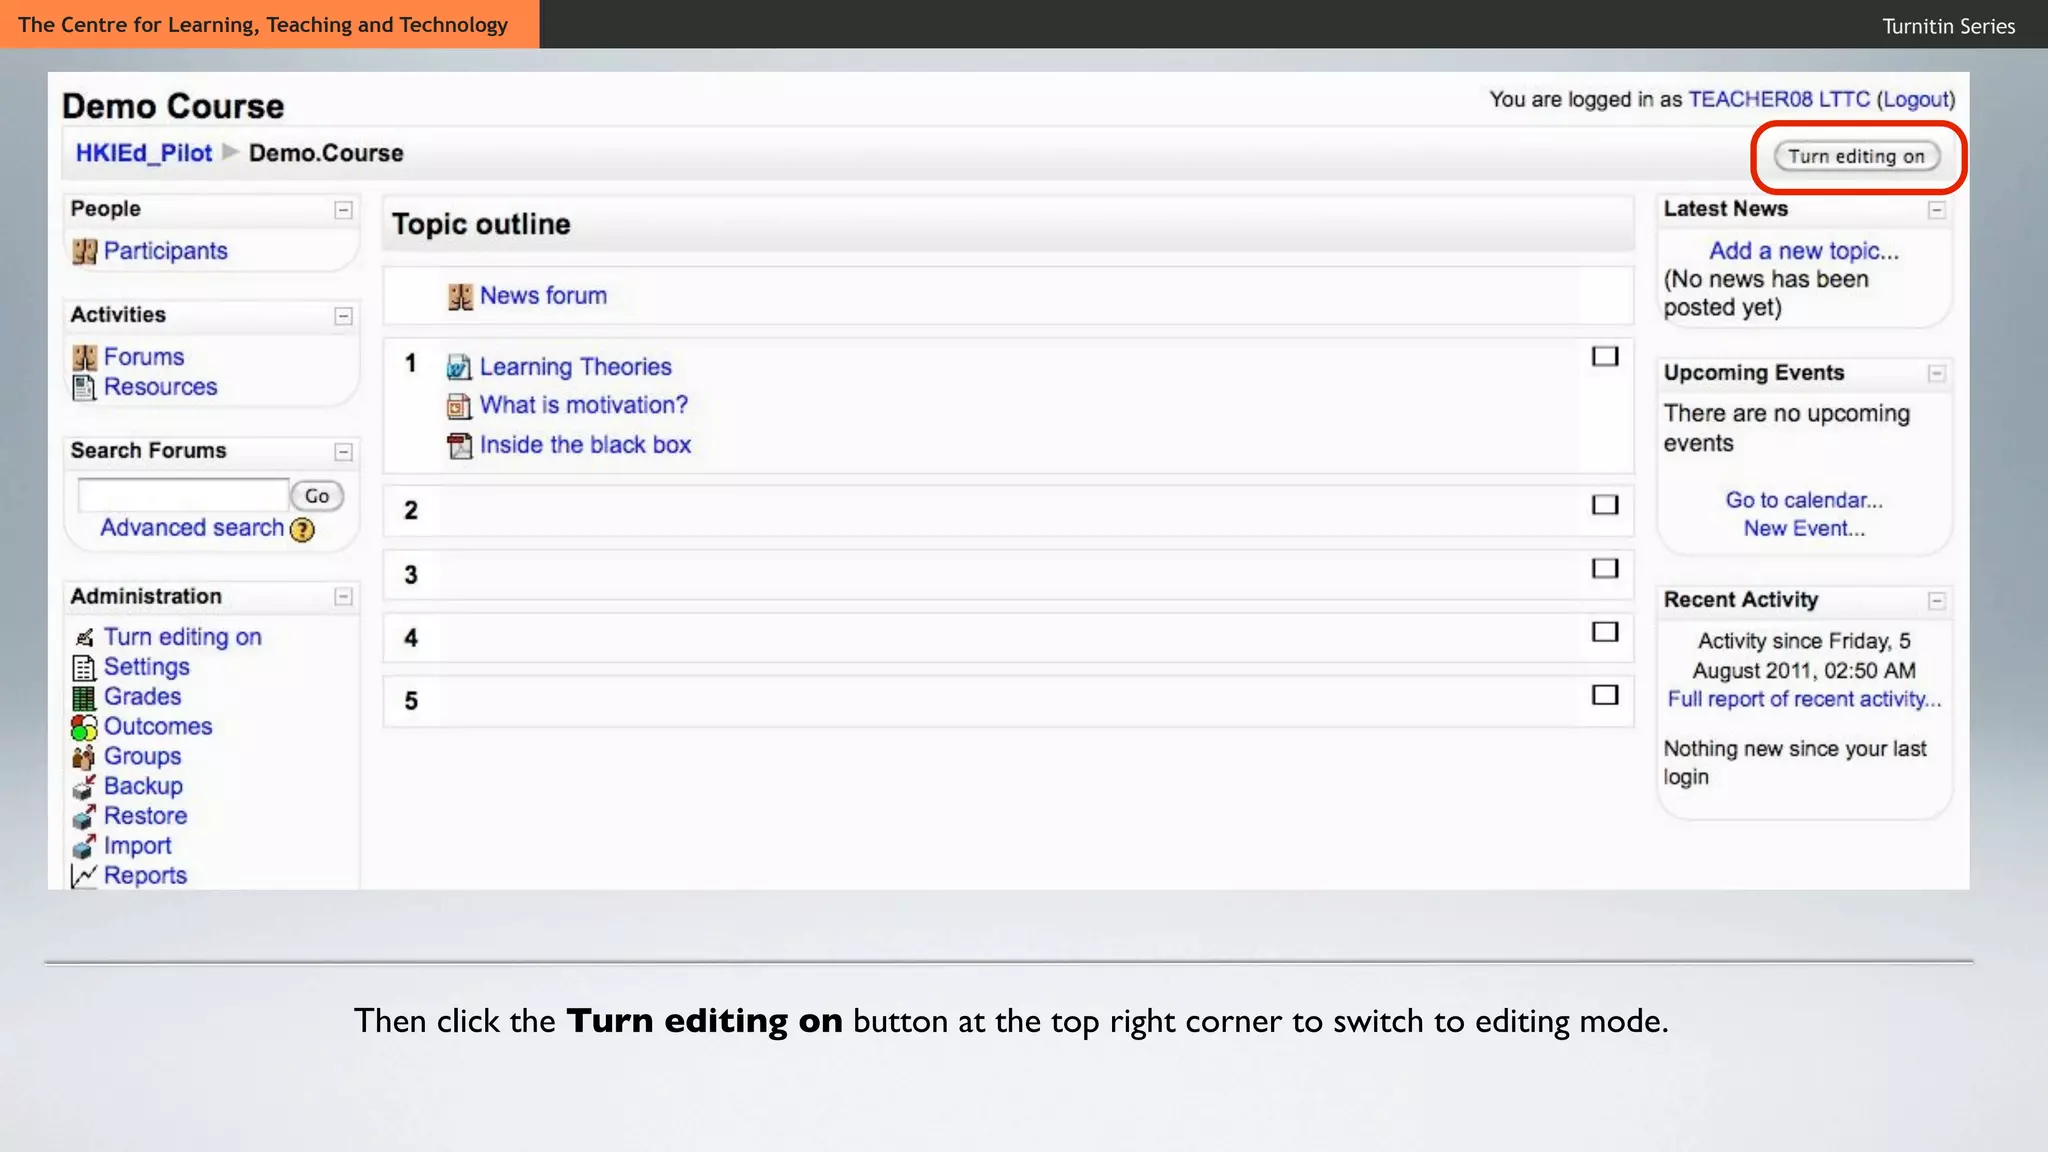This screenshot has width=2048, height=1152.
Task: Open Full report of recent activity
Action: [x=1804, y=699]
